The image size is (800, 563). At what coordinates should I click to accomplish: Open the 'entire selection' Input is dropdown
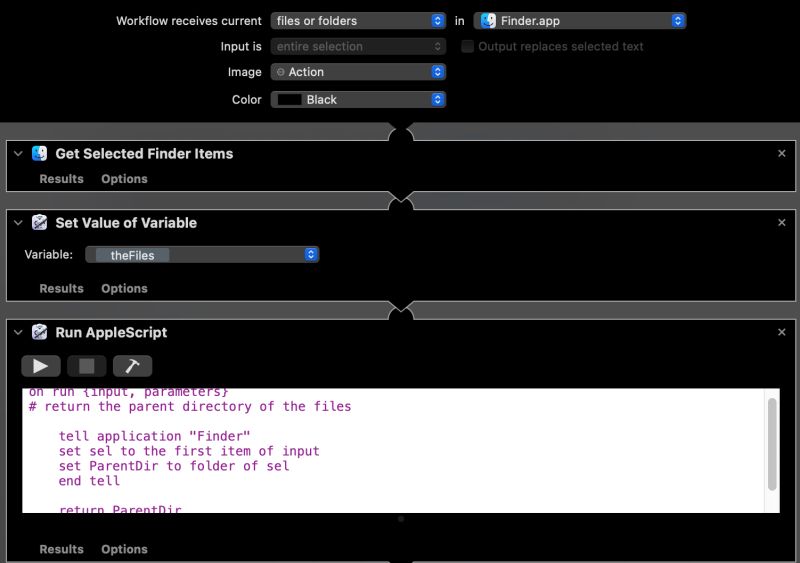pos(358,46)
